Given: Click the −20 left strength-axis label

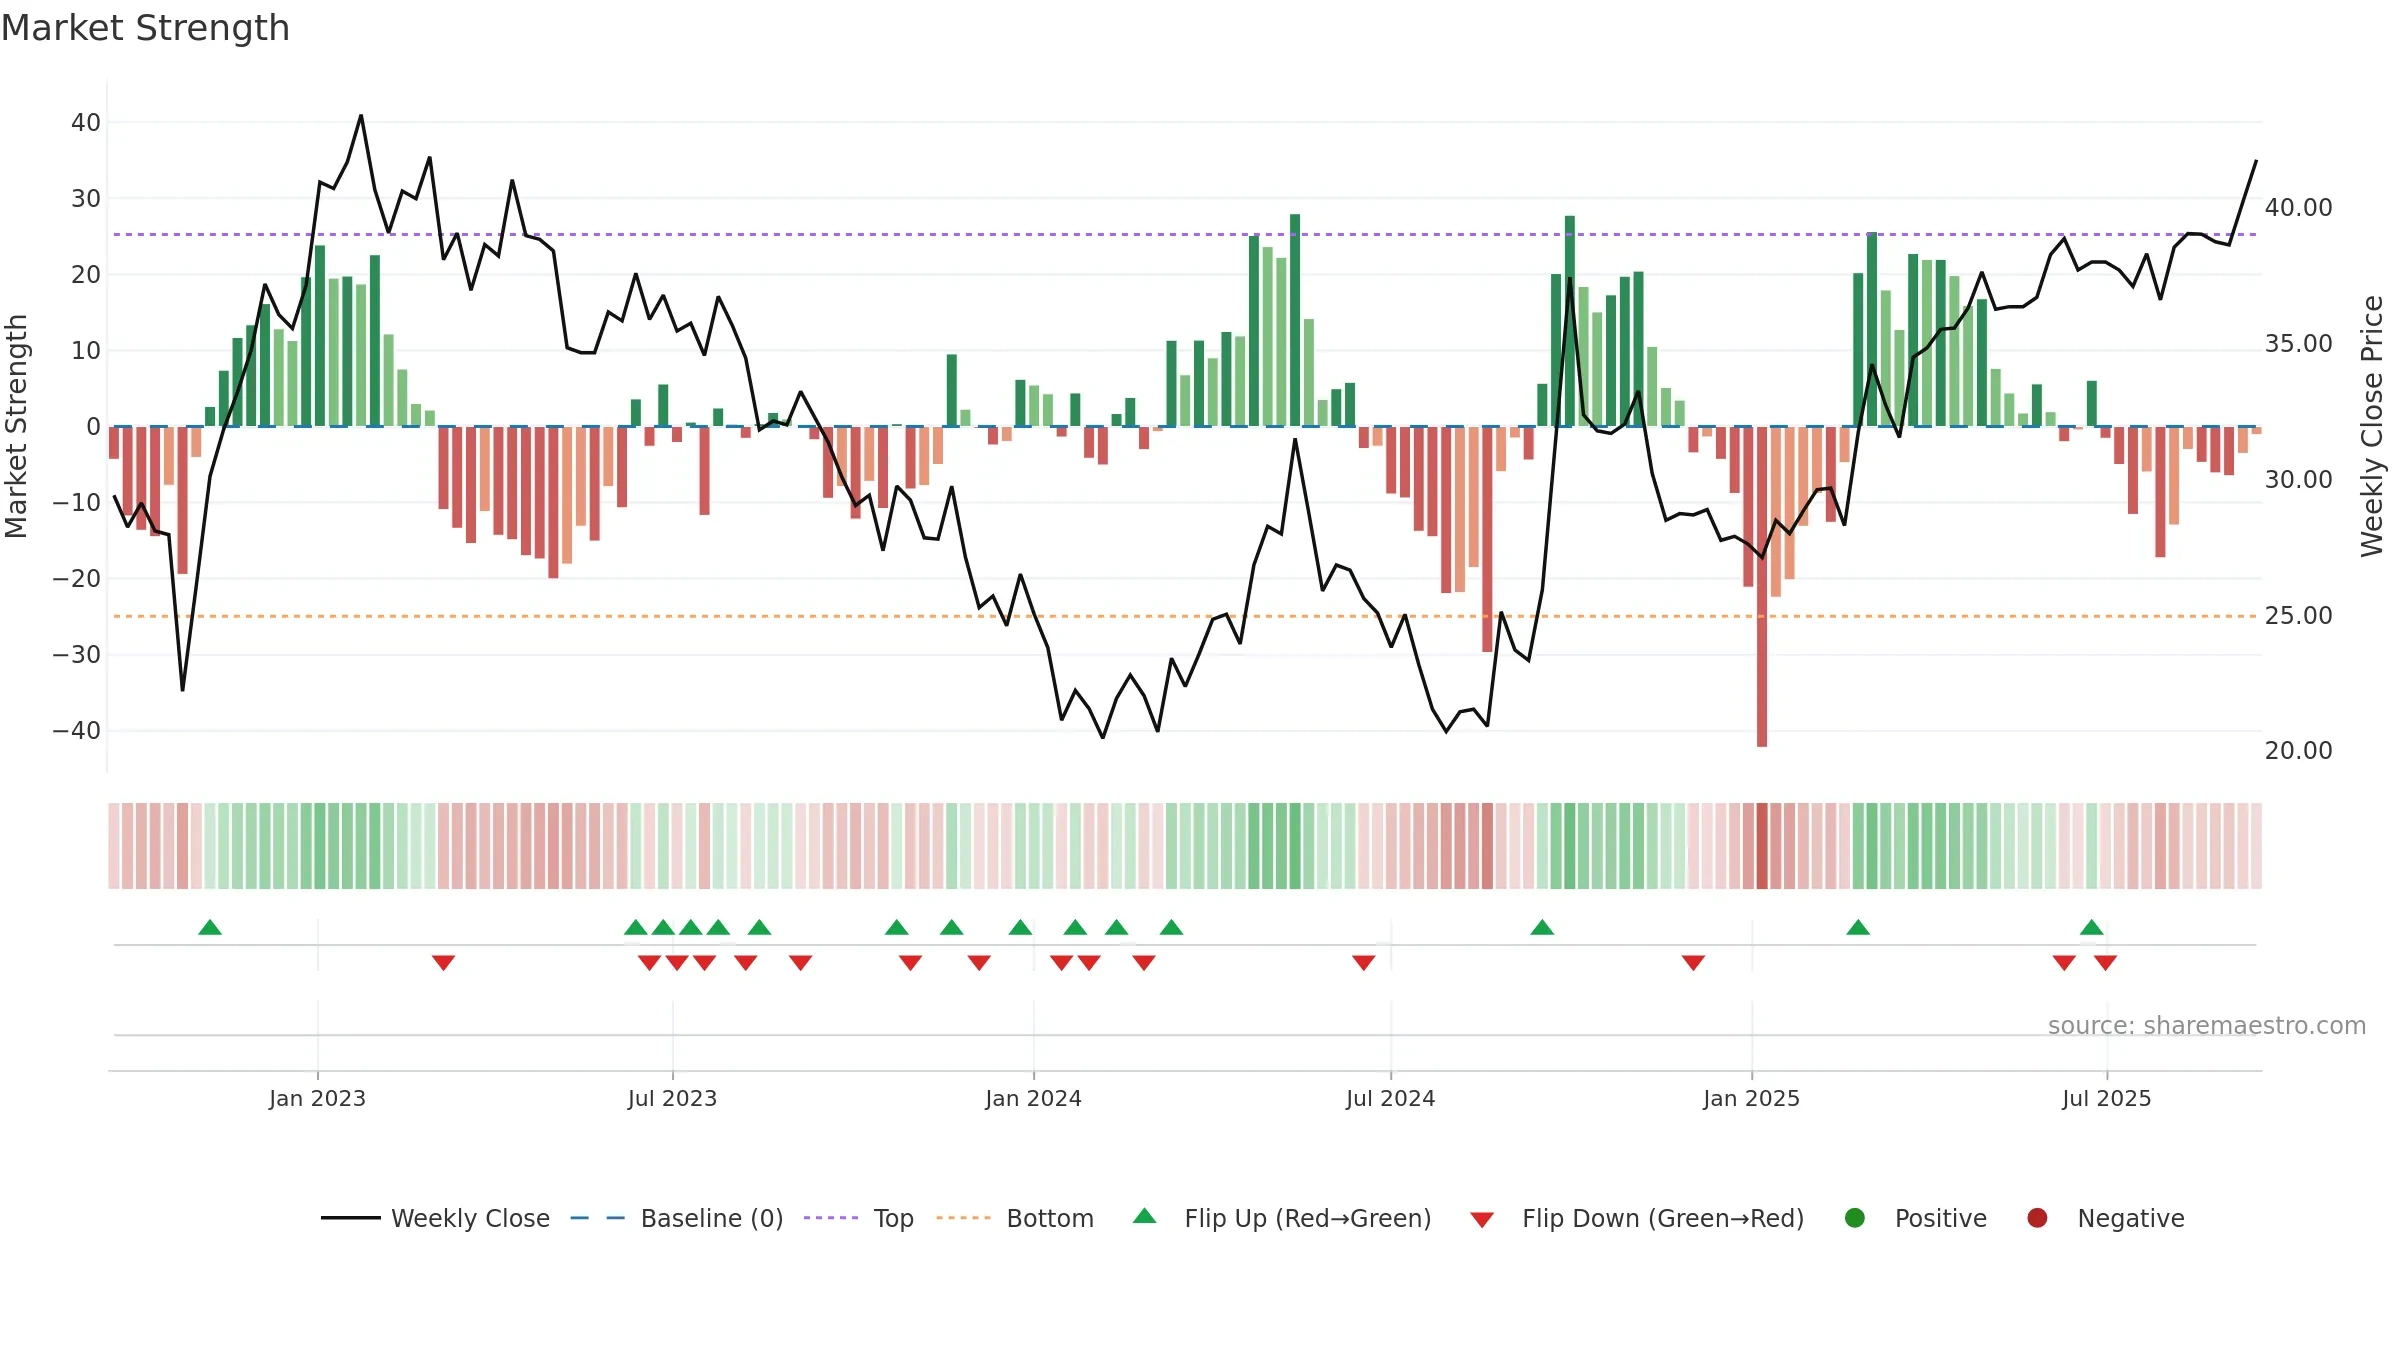Looking at the screenshot, I should pos(77,578).
